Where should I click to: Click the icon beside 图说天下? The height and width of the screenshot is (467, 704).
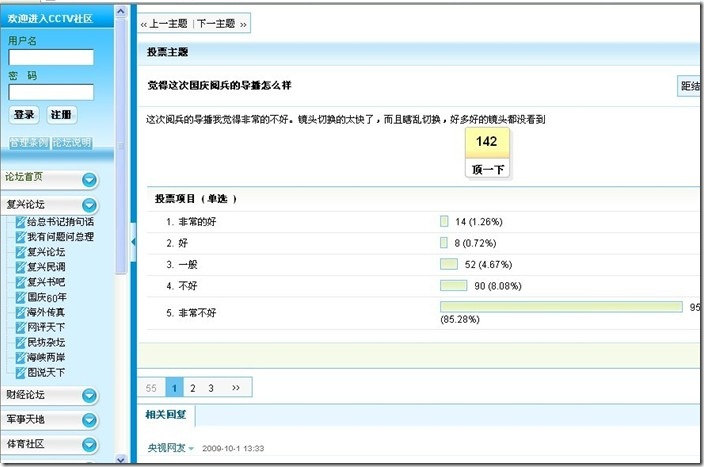pos(20,373)
